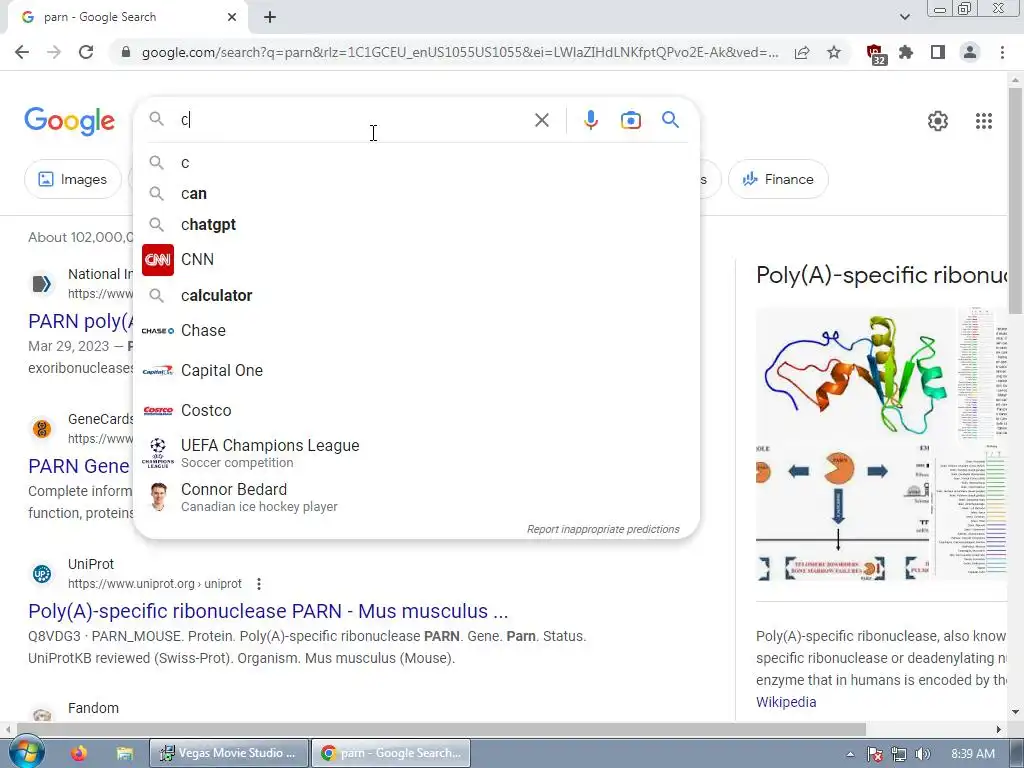Screen dimensions: 1024x768
Task: Click the UniProt site favicon
Action: (x=42, y=574)
